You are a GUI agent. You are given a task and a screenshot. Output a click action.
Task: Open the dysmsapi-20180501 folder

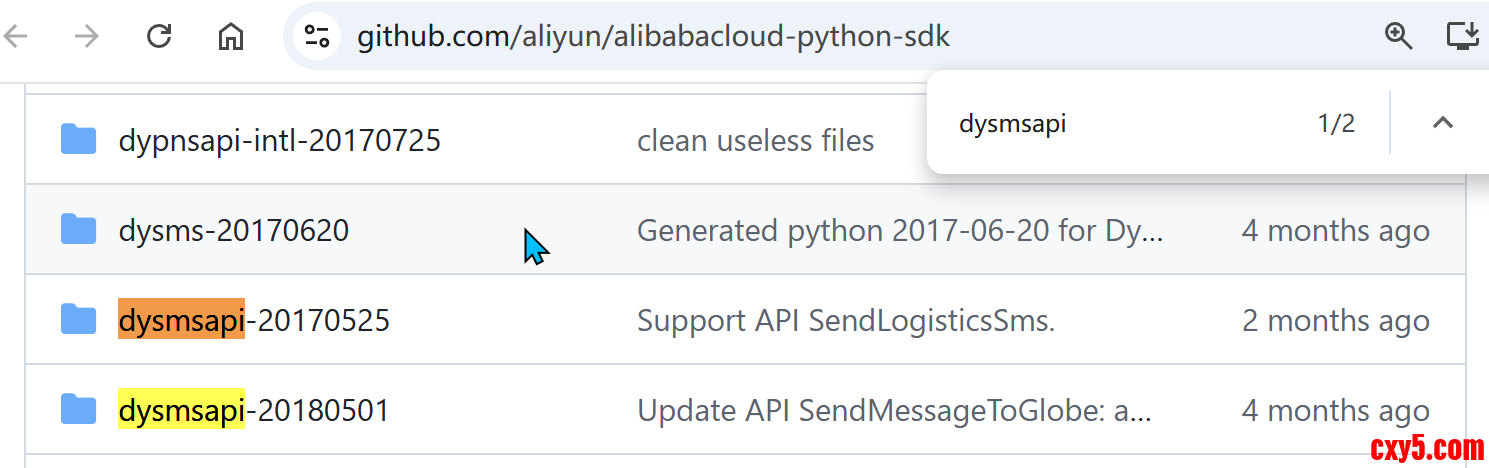pyautogui.click(x=254, y=411)
